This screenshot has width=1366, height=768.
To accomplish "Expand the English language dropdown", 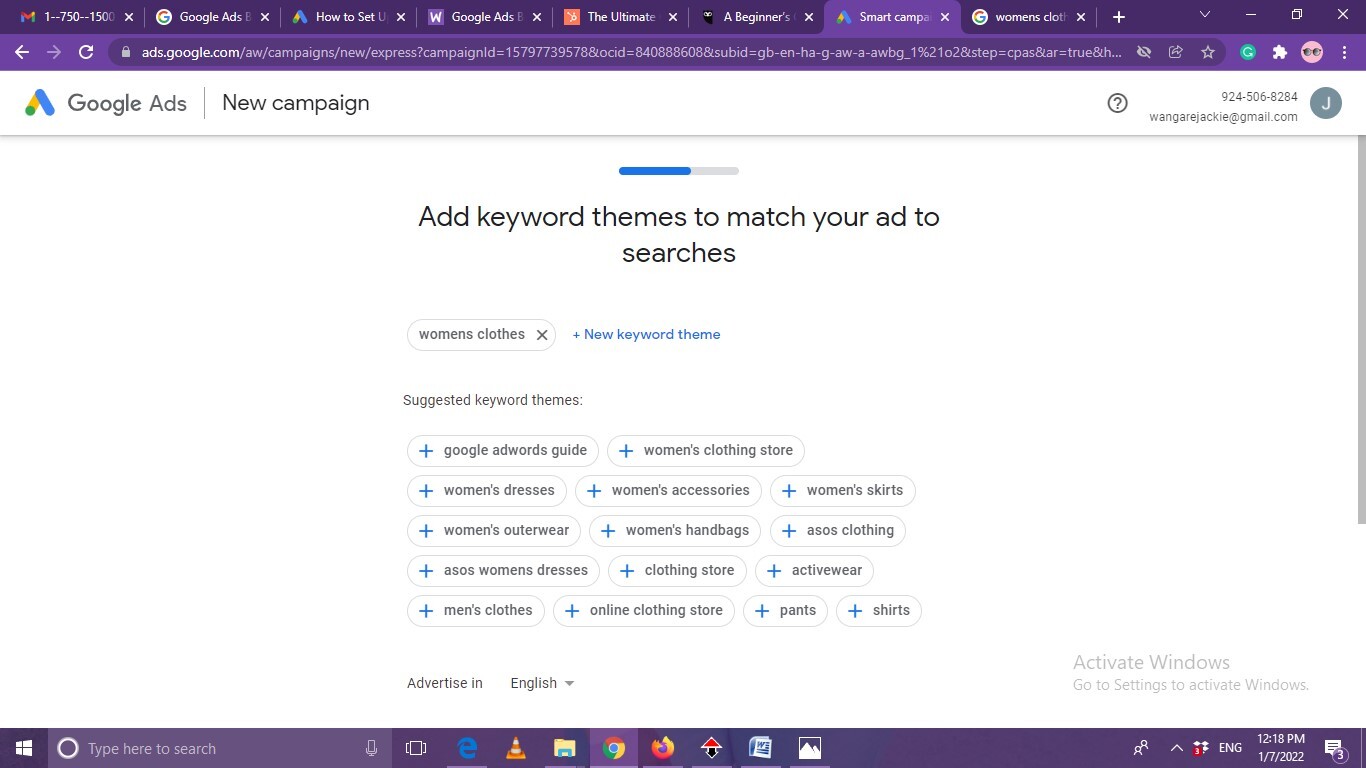I will click(542, 683).
